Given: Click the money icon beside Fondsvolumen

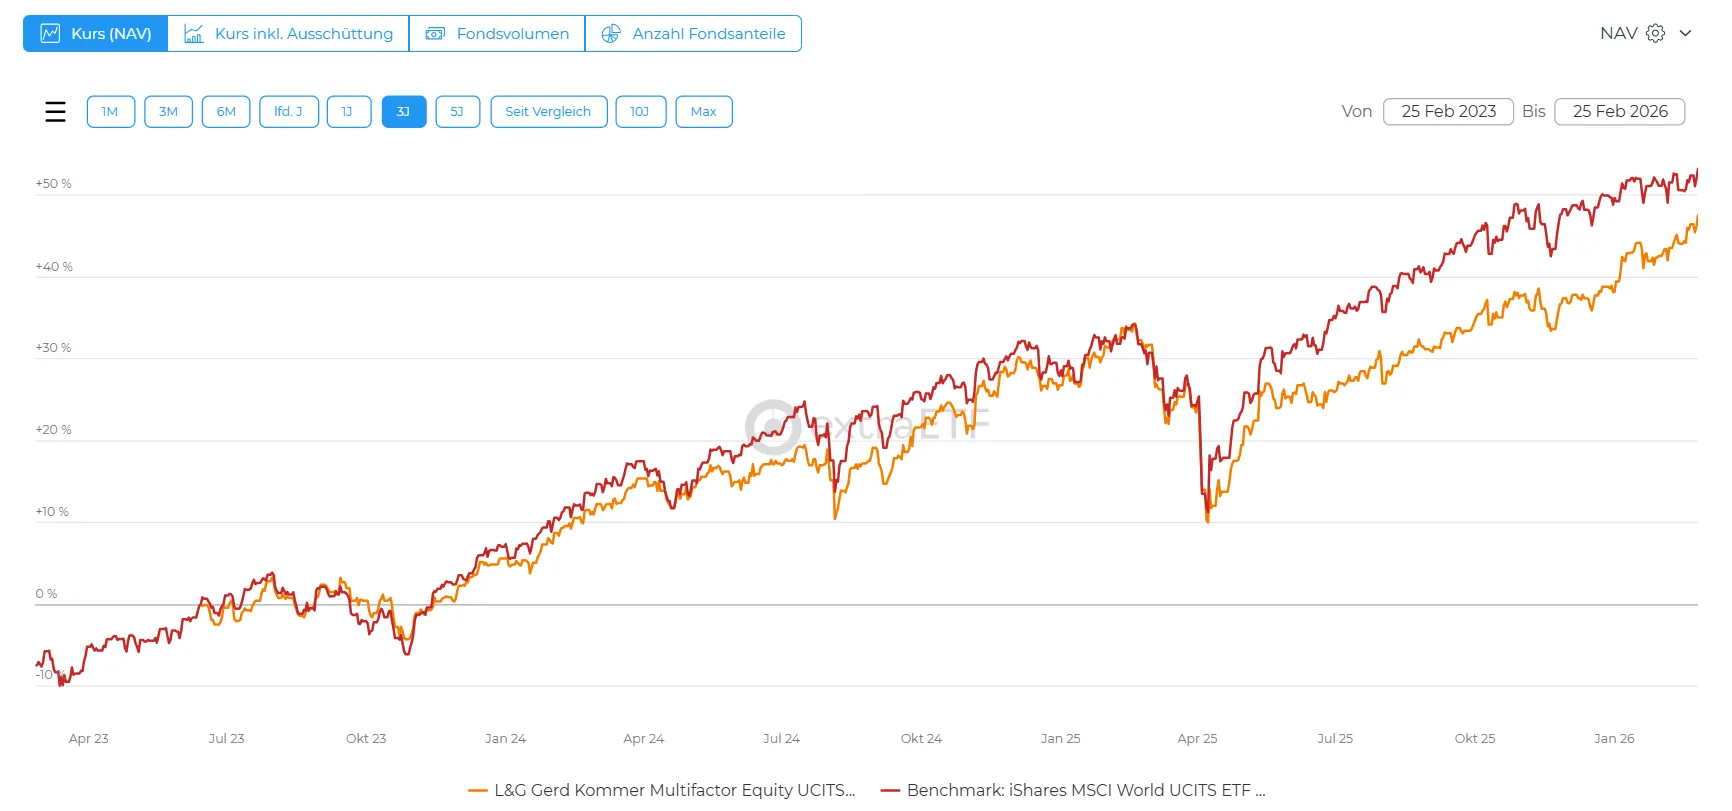Looking at the screenshot, I should (x=435, y=34).
